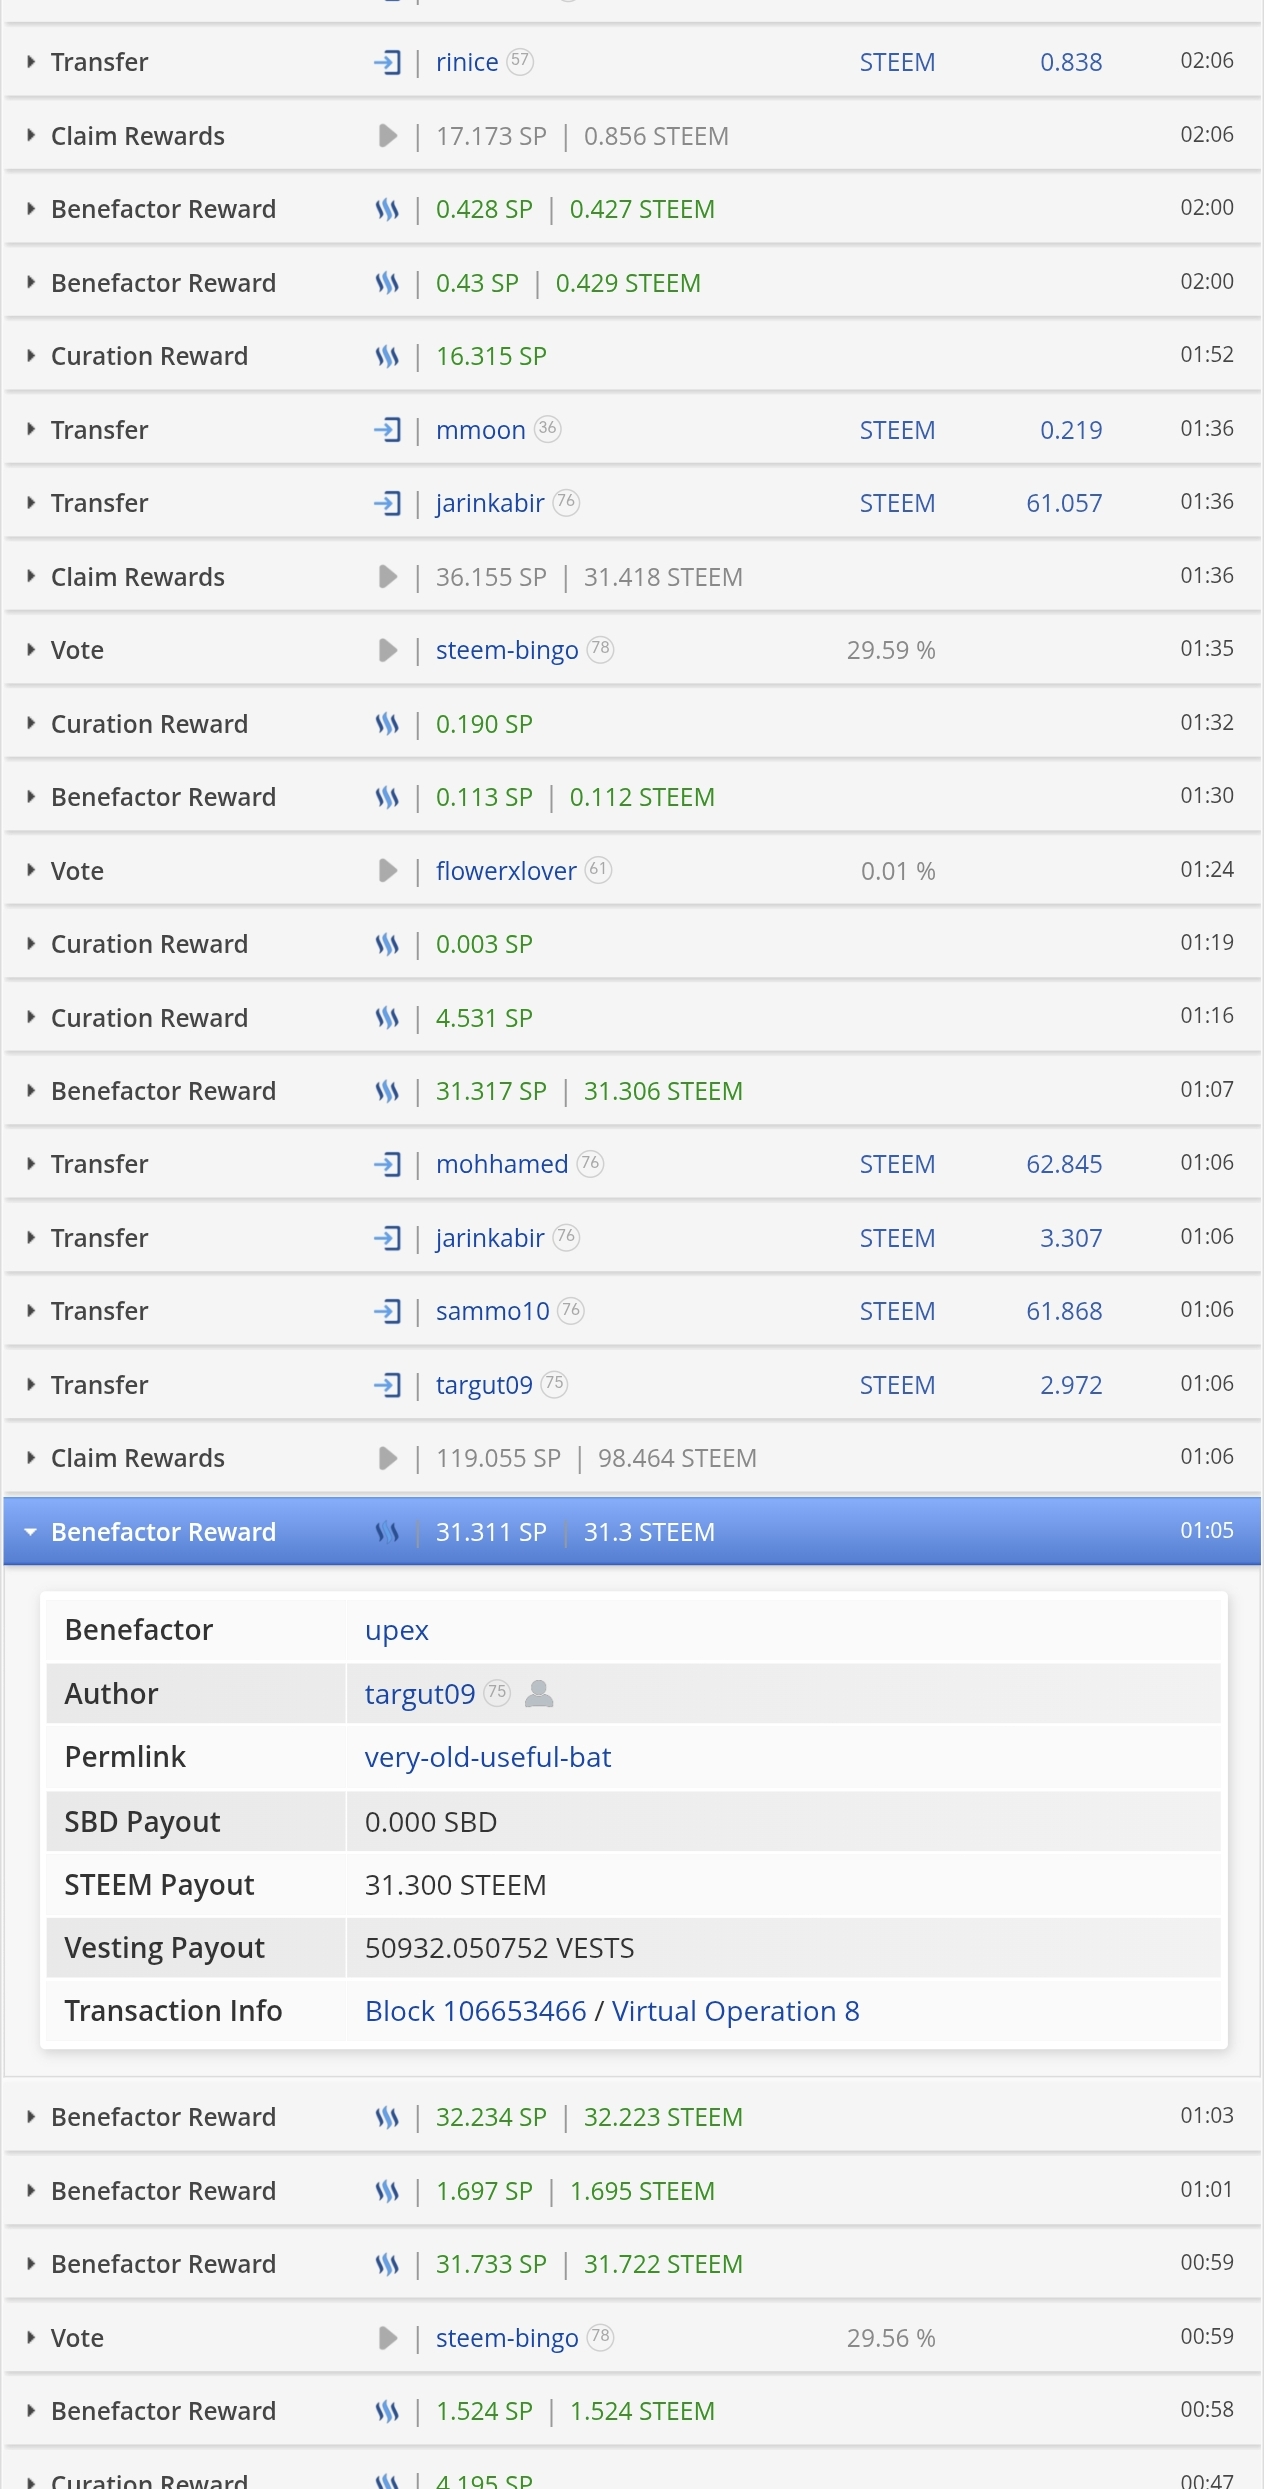Open Virtual Operation 8 link
Viewport: 1264px width, 2489px height.
pos(736,2011)
